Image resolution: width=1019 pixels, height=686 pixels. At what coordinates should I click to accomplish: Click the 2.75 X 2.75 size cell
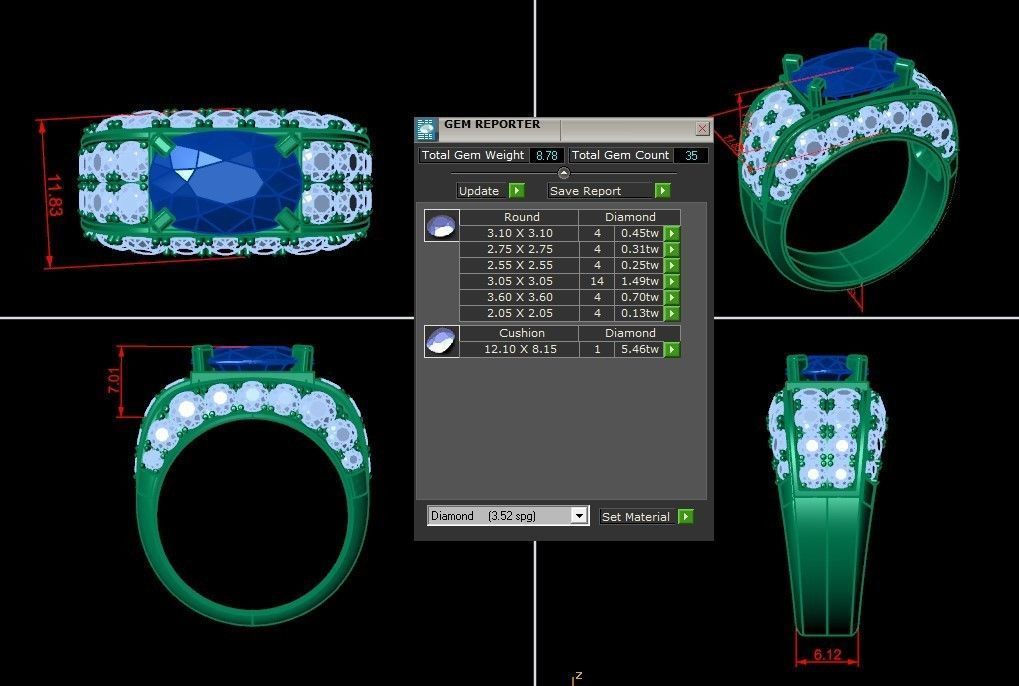tap(520, 249)
